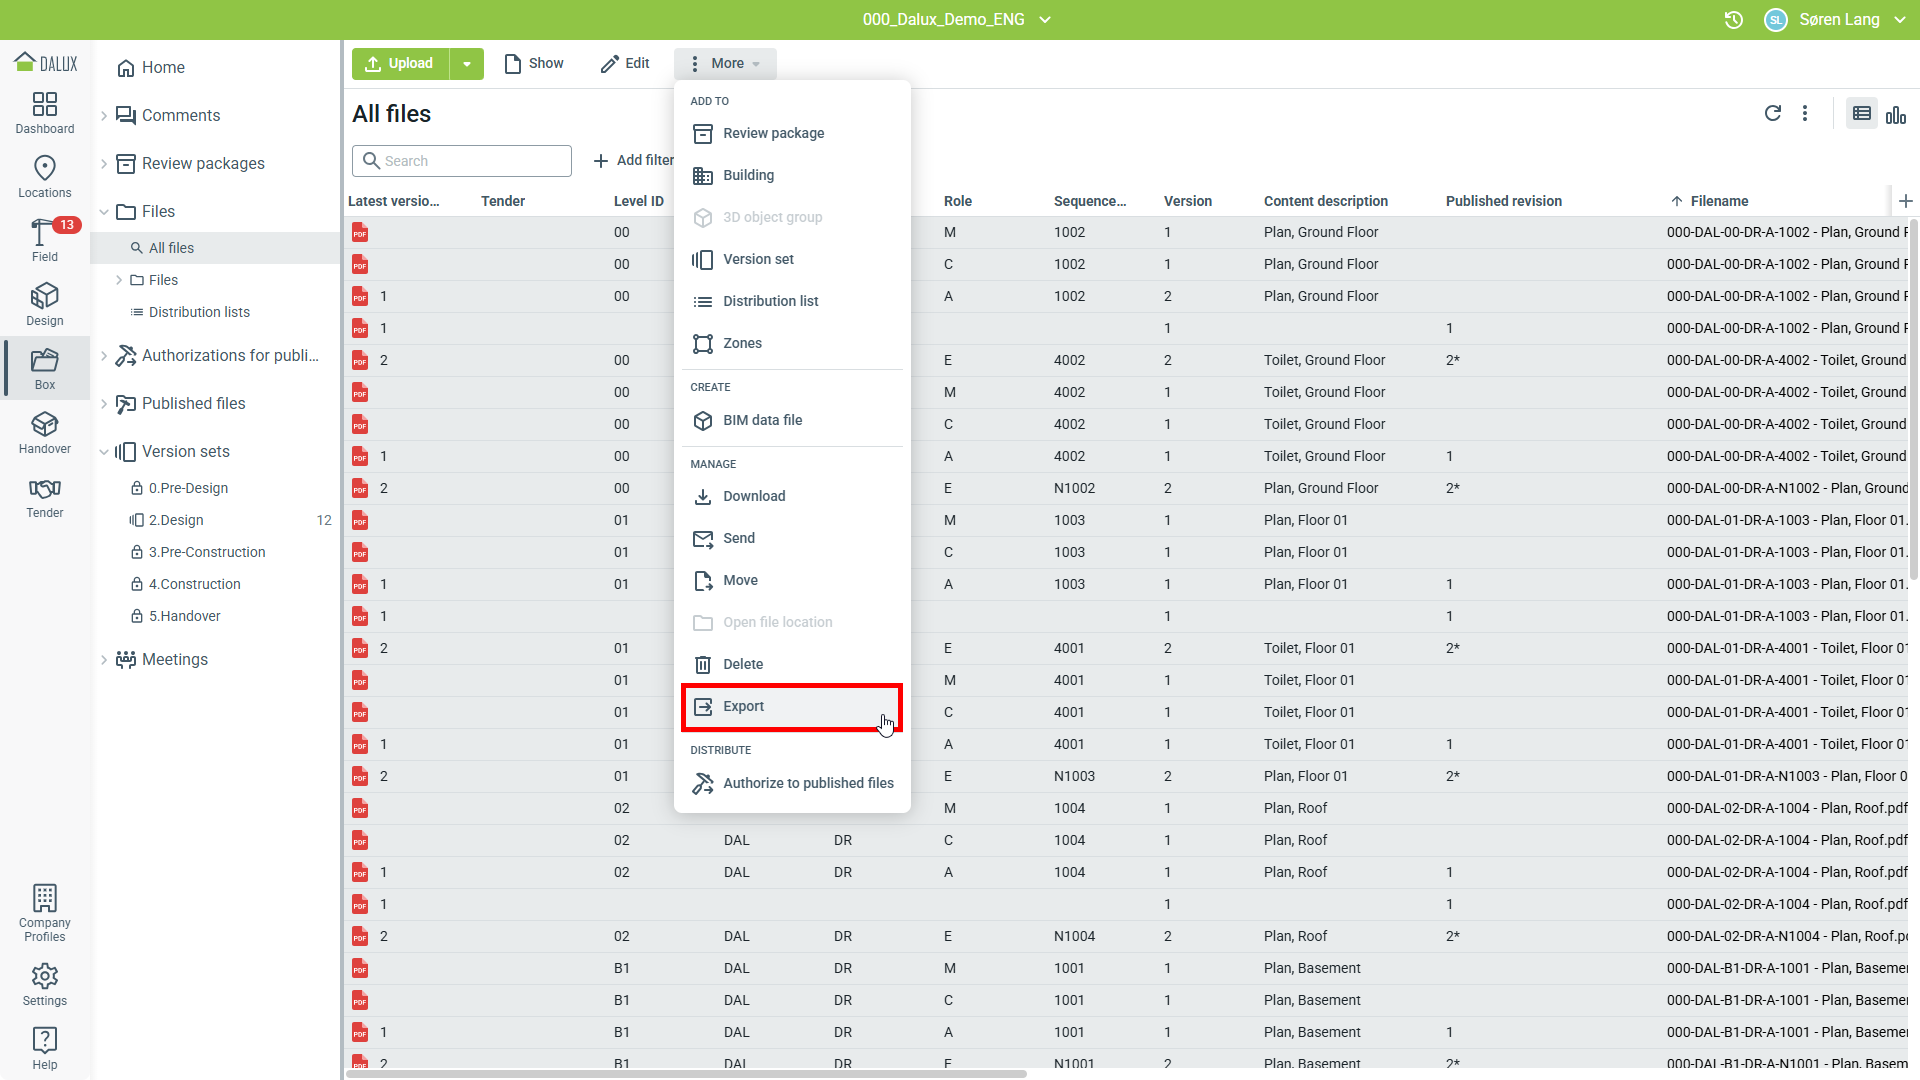The image size is (1920, 1080).
Task: Open the Handover module
Action: pyautogui.click(x=45, y=432)
